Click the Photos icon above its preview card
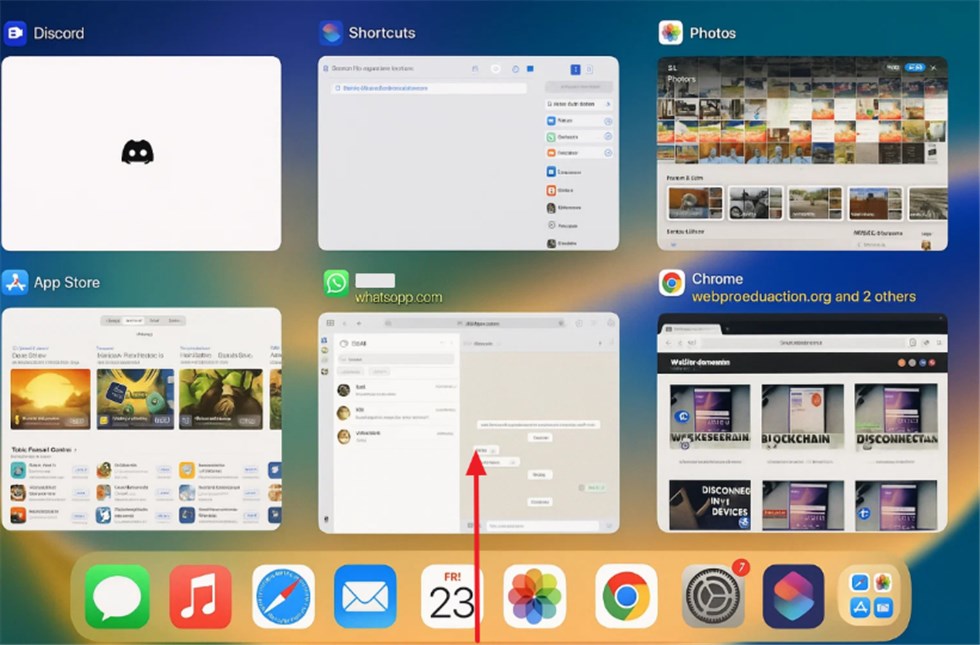 tap(671, 32)
